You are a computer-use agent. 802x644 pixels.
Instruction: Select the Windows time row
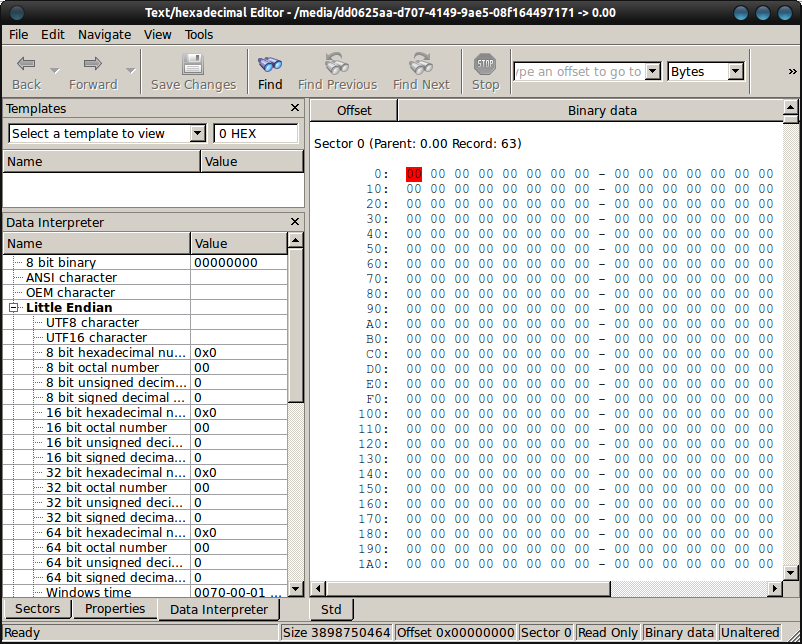coord(145,592)
